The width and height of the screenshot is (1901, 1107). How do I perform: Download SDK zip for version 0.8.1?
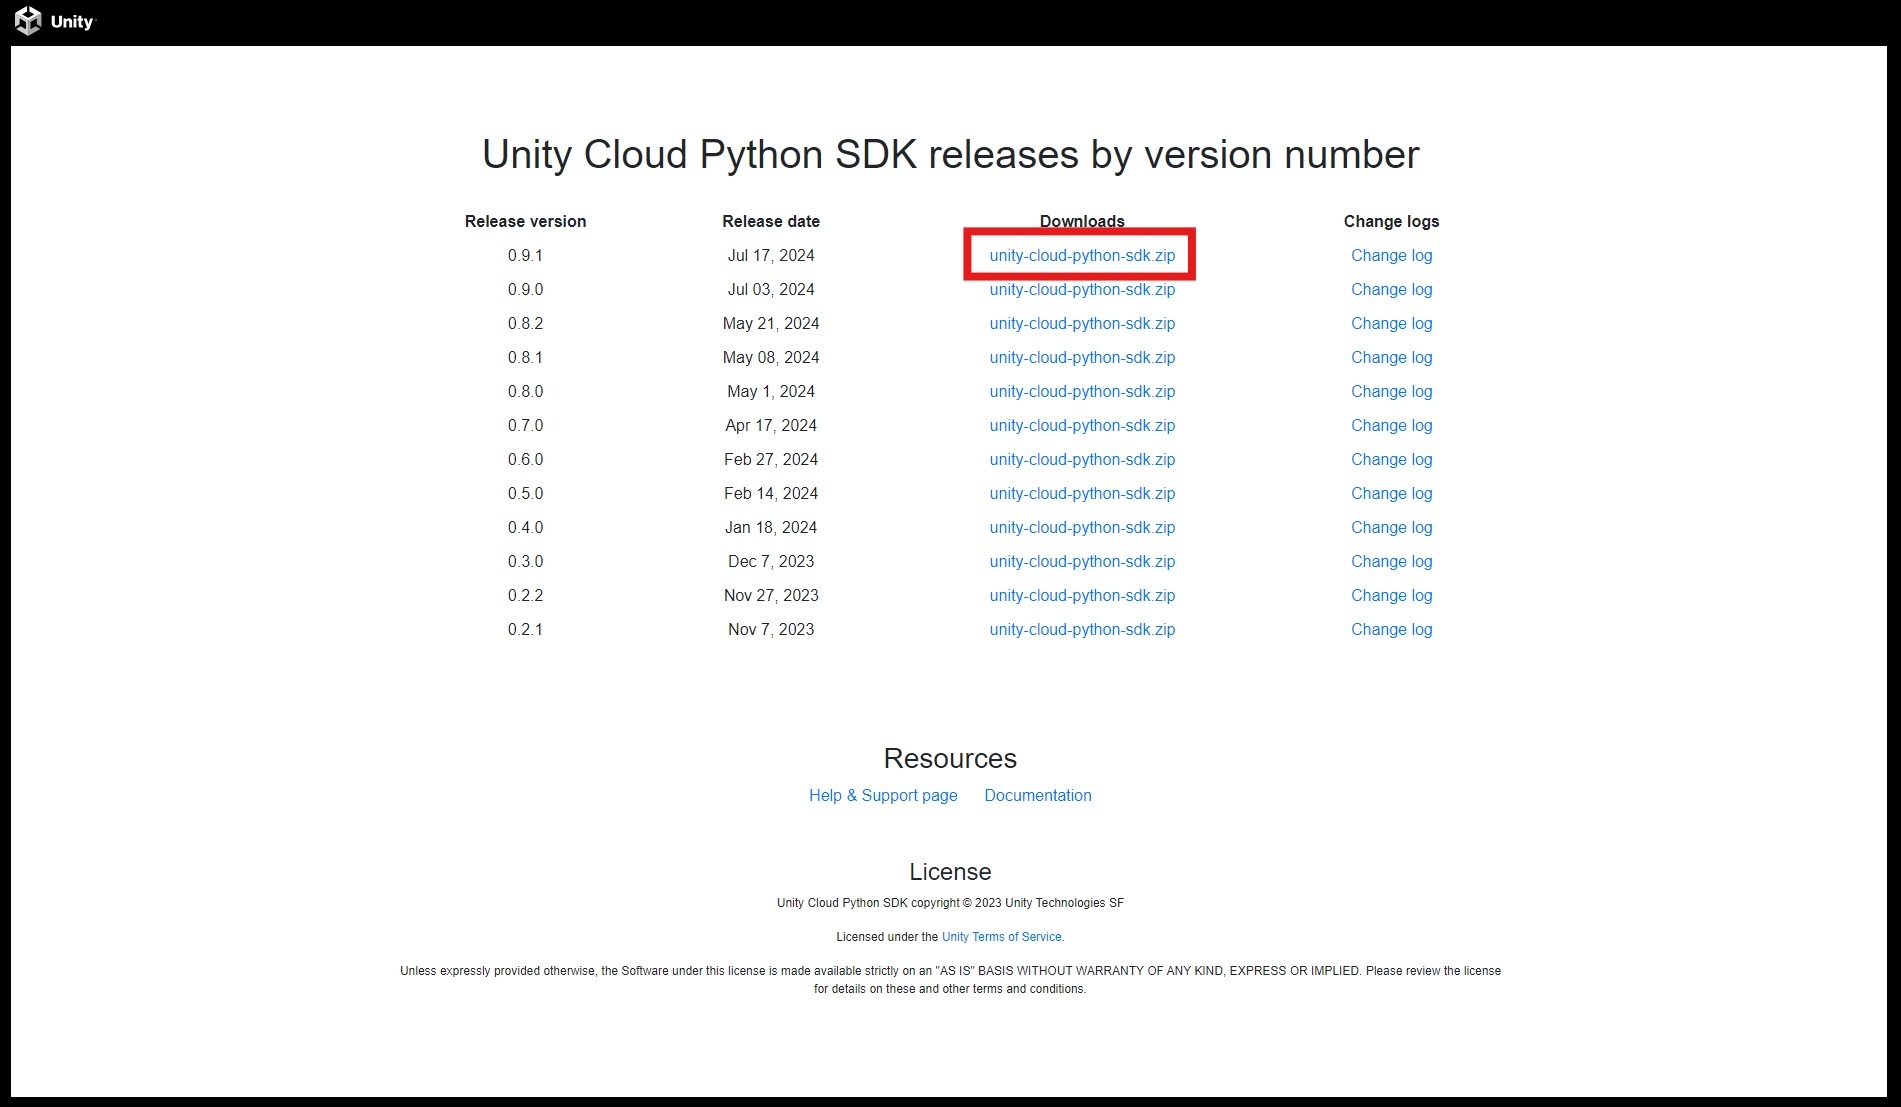(x=1082, y=357)
